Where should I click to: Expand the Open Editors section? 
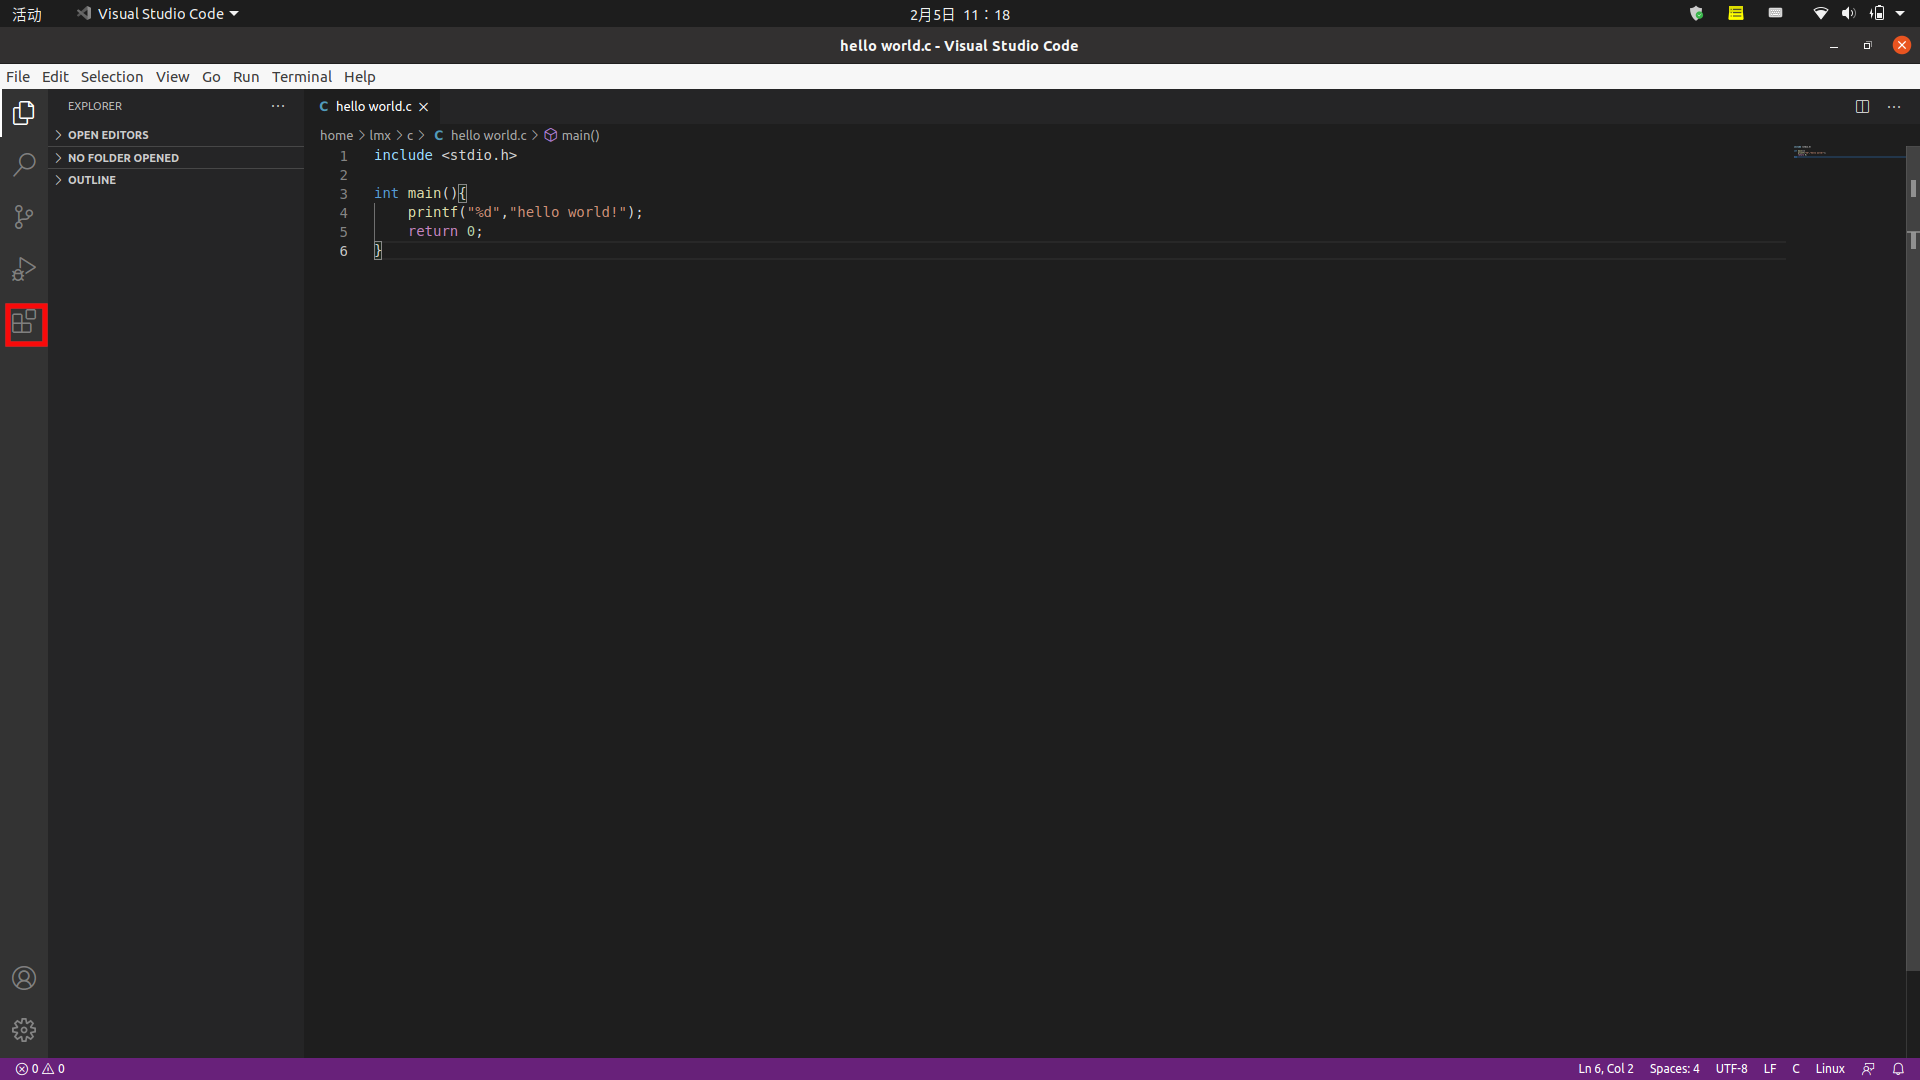coord(108,135)
